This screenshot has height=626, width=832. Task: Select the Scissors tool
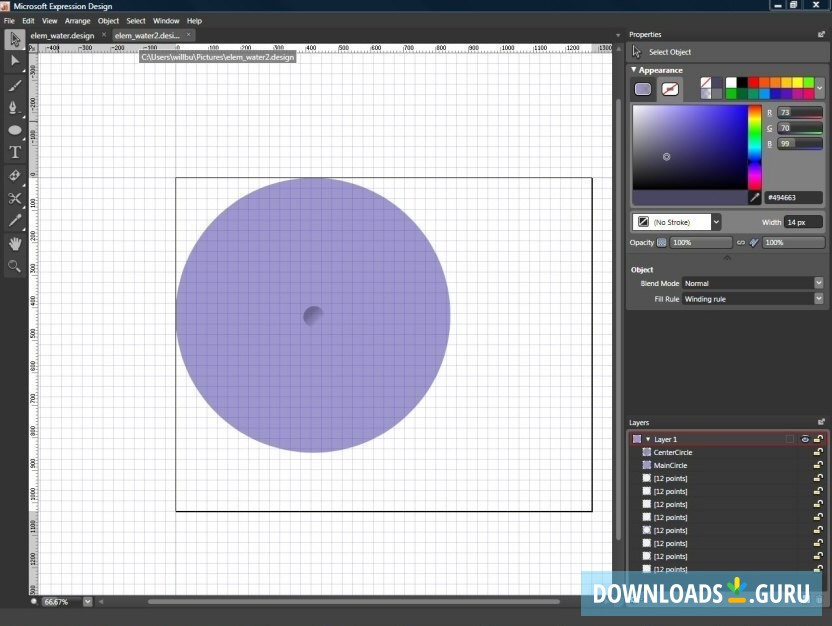coord(15,198)
